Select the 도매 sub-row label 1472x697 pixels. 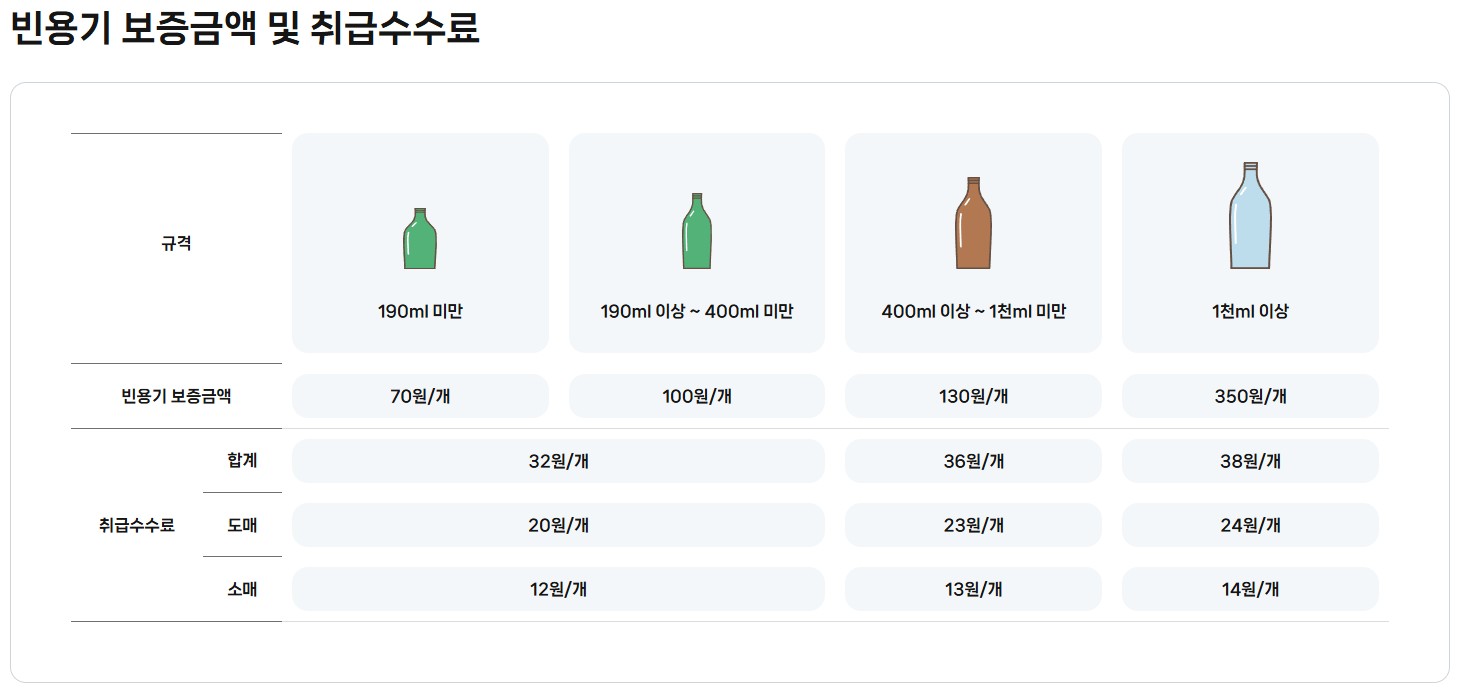tap(243, 524)
